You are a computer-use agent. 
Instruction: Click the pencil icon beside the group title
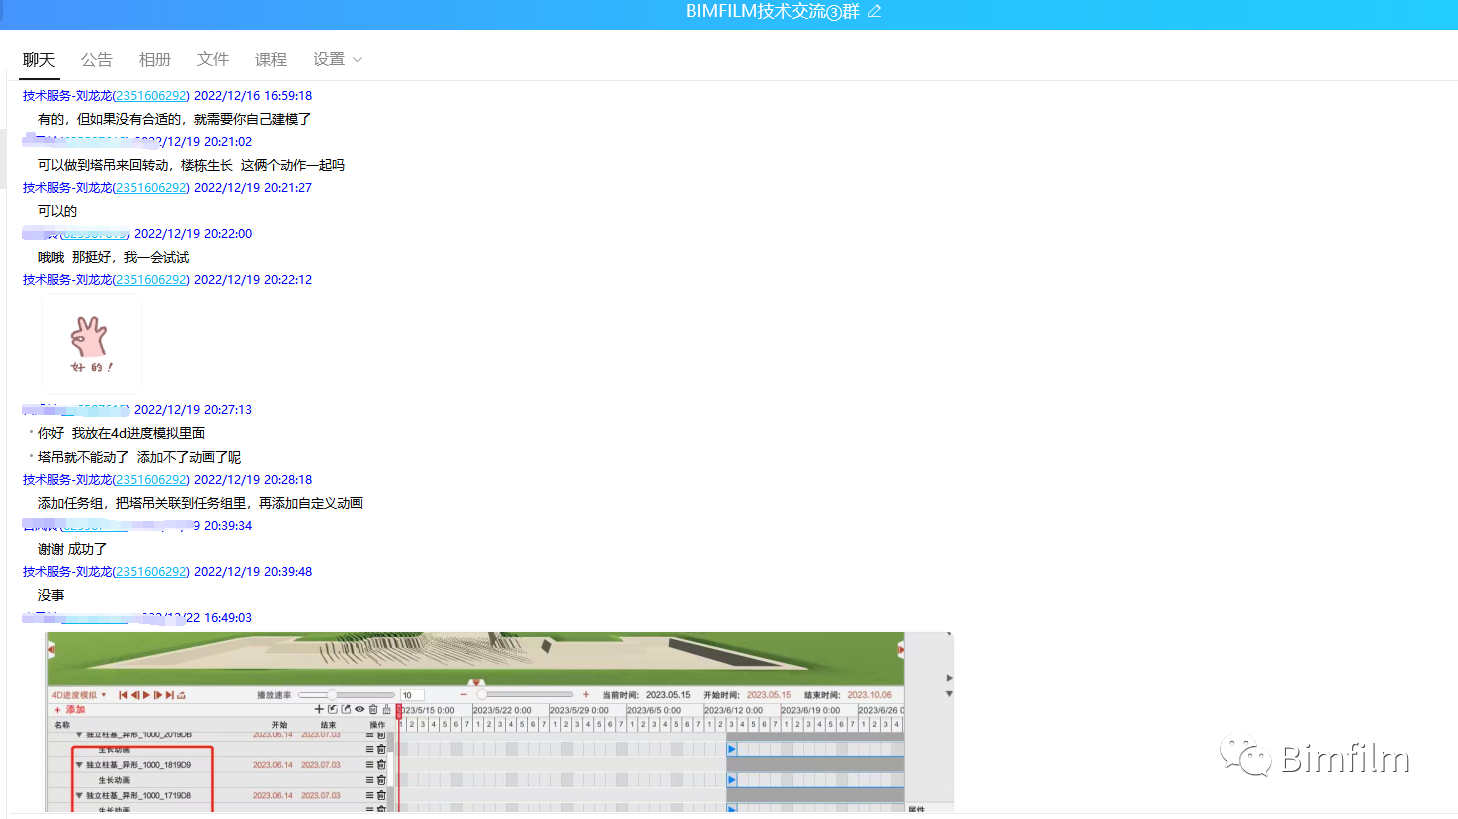pyautogui.click(x=874, y=11)
